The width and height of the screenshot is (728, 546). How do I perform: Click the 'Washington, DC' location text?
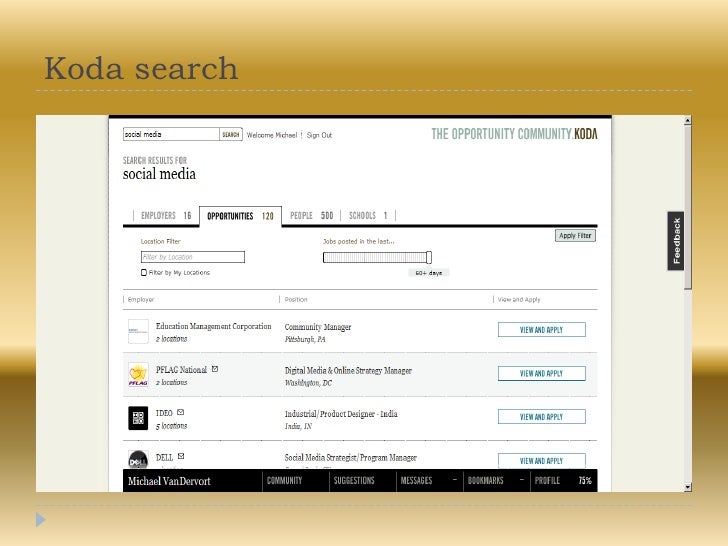tap(308, 383)
